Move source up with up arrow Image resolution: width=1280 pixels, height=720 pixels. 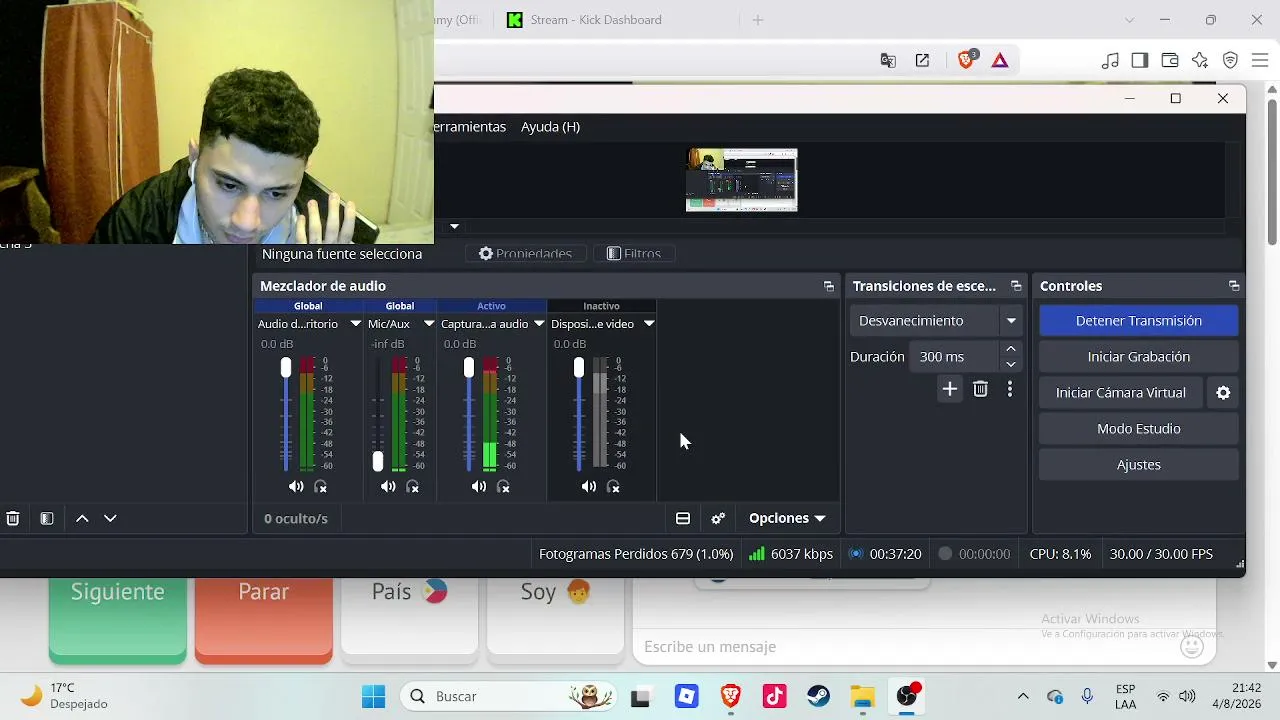(x=82, y=518)
